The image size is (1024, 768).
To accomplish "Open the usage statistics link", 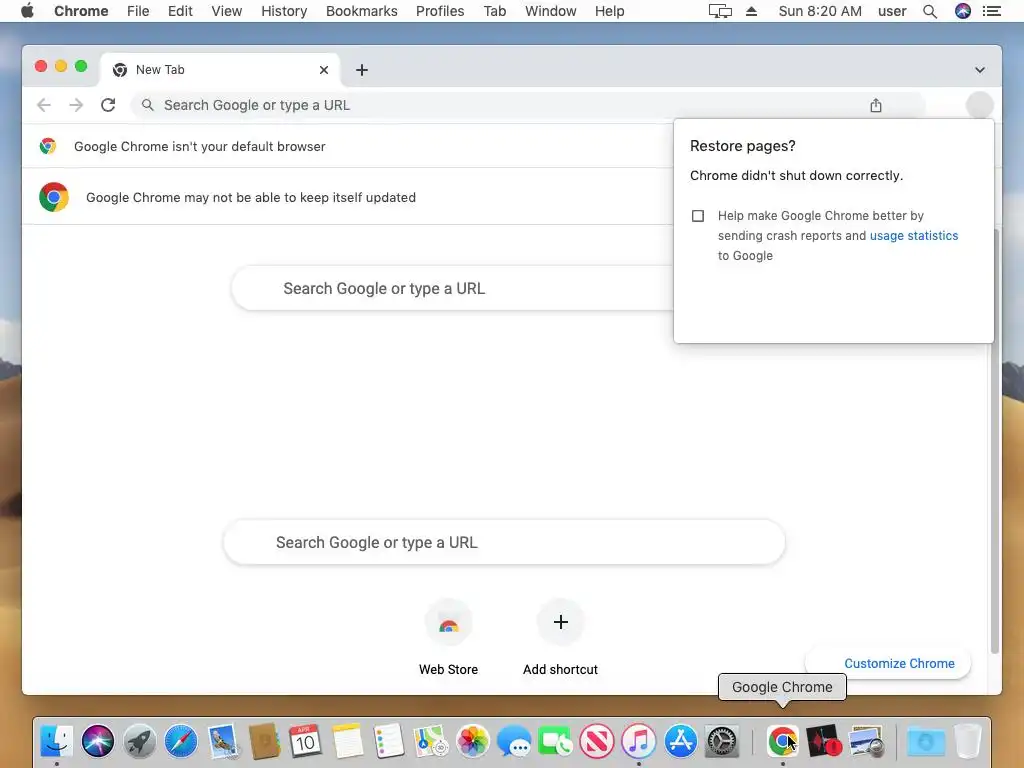I will pos(914,236).
